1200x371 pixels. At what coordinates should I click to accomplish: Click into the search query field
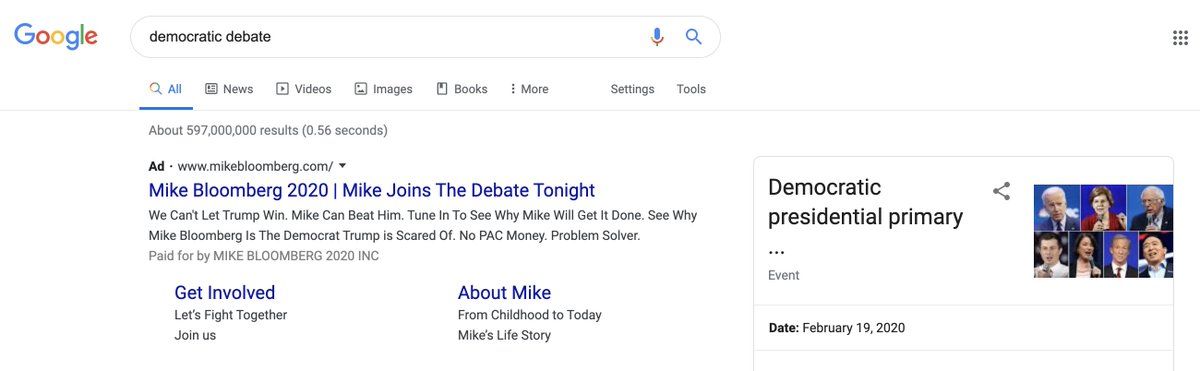390,37
